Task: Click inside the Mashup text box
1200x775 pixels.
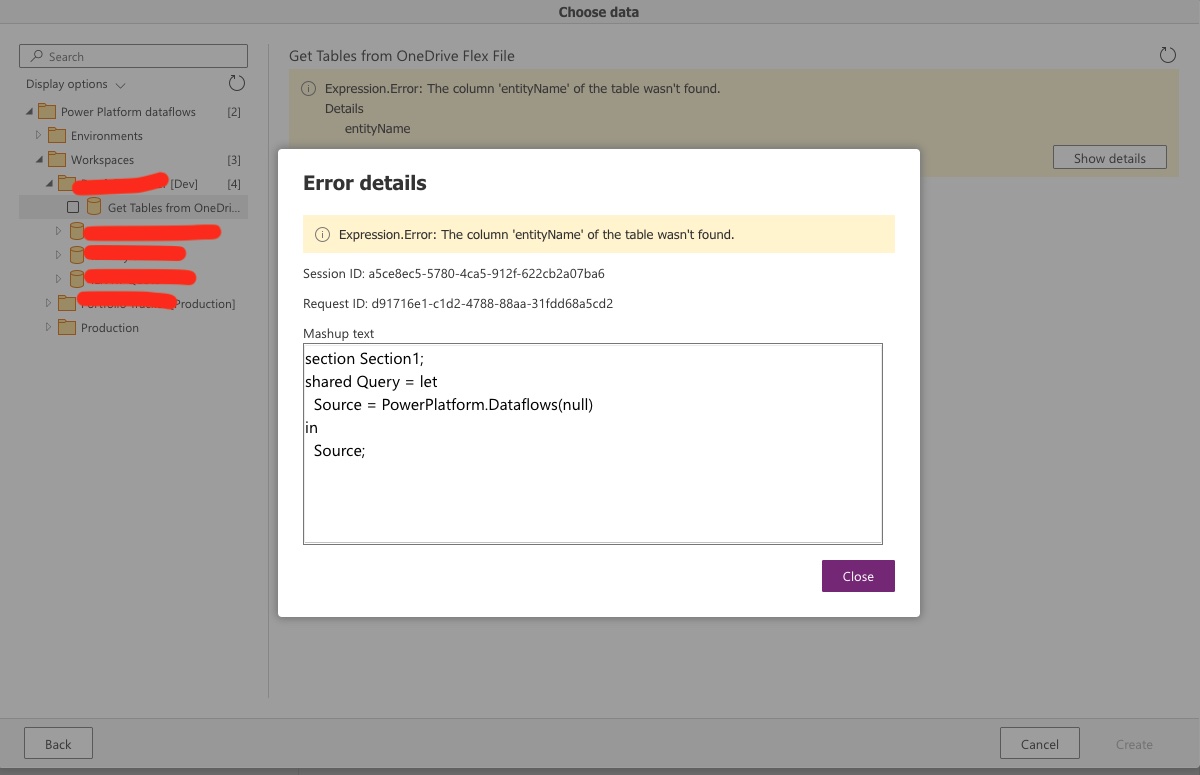Action: click(x=593, y=443)
